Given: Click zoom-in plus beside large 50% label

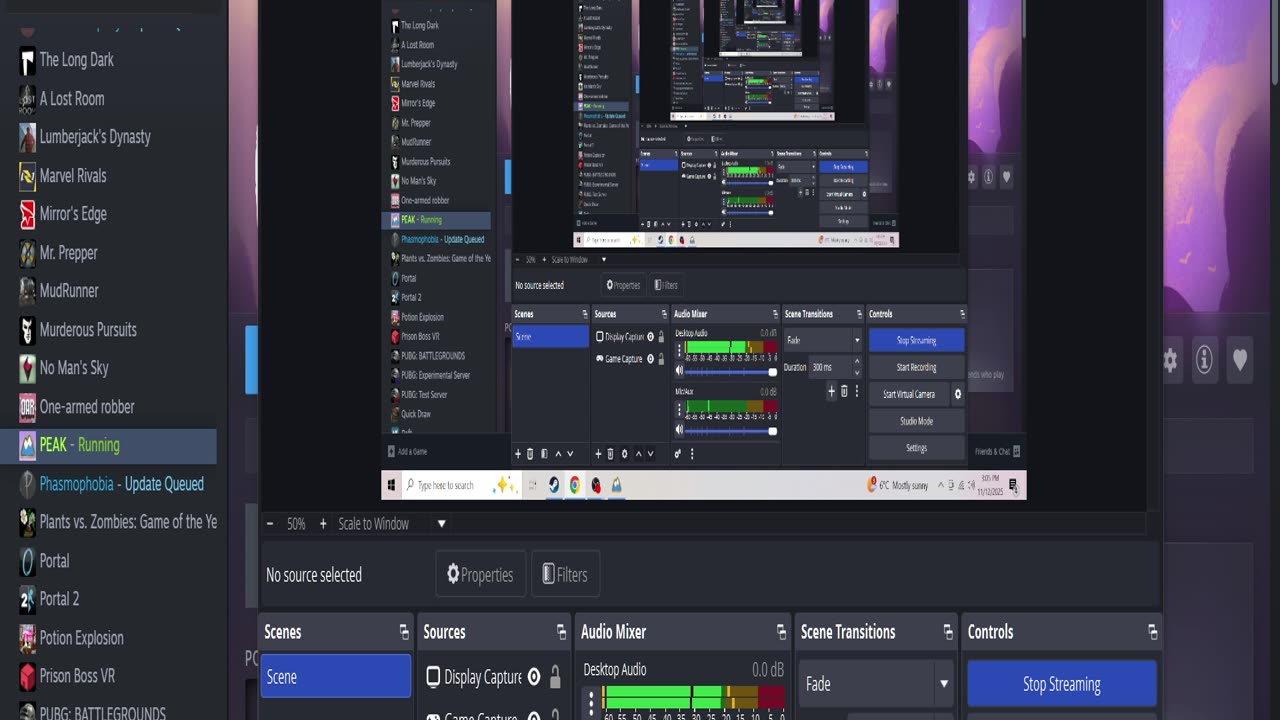Looking at the screenshot, I should (322, 524).
